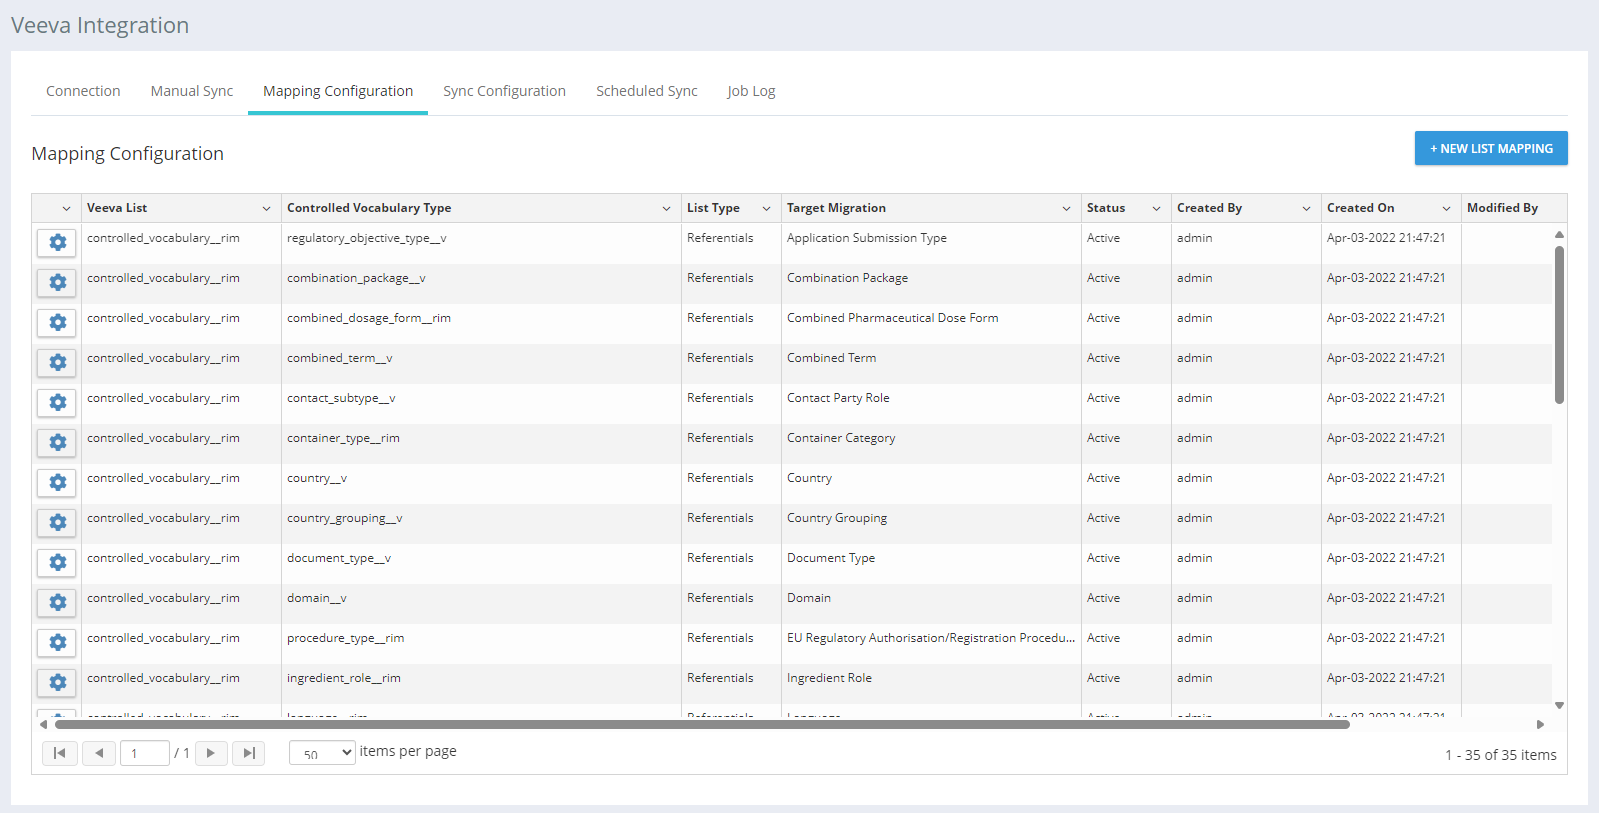
Task: Click the Target Migration column header
Action: coord(836,208)
